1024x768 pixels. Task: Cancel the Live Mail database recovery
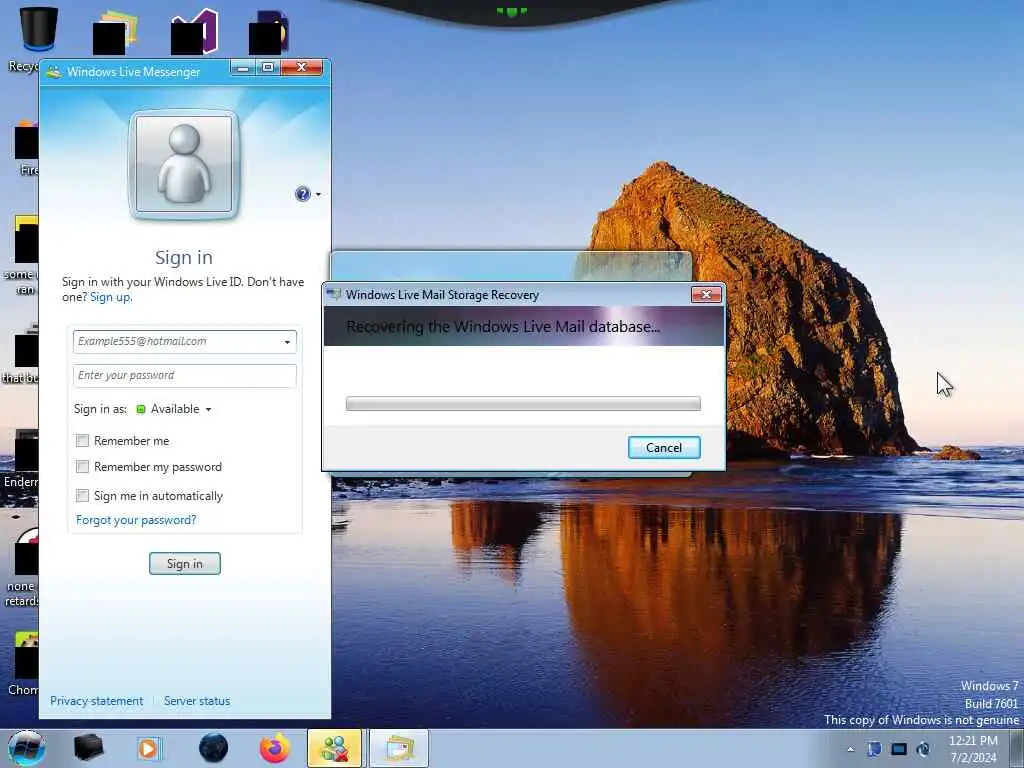pyautogui.click(x=664, y=448)
